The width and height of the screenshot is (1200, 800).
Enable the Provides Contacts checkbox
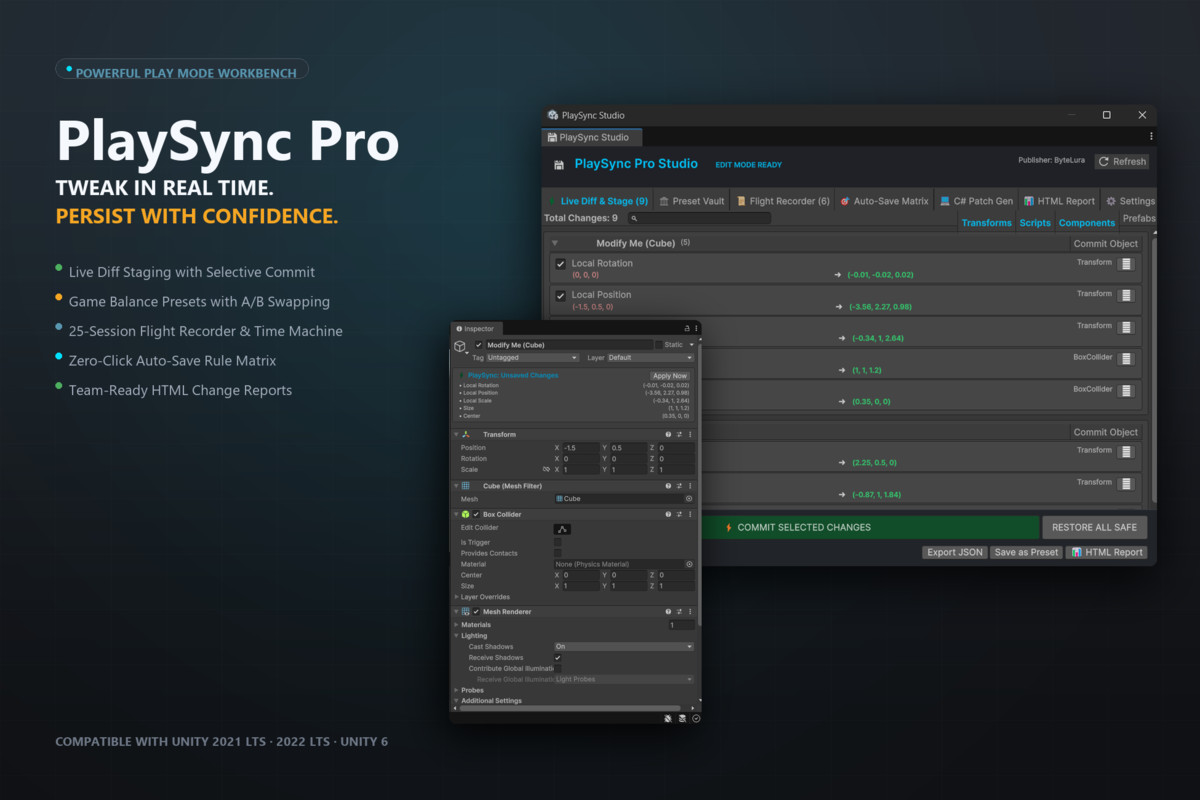click(x=558, y=553)
